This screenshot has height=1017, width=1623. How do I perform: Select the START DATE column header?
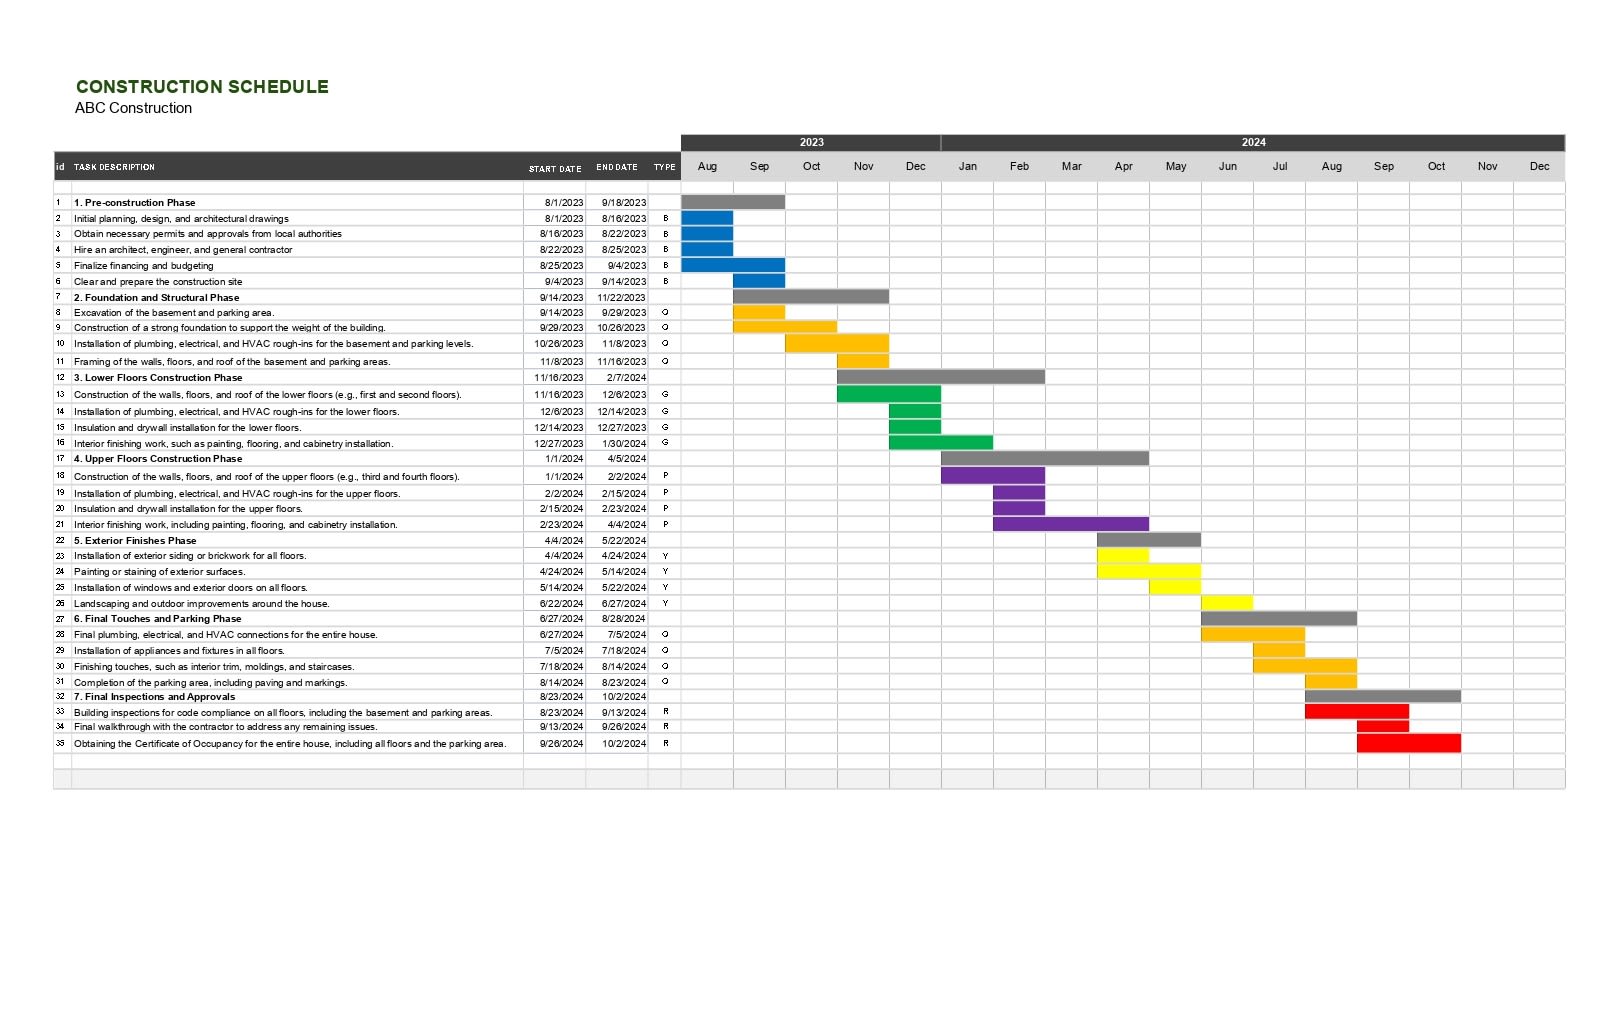coord(556,168)
